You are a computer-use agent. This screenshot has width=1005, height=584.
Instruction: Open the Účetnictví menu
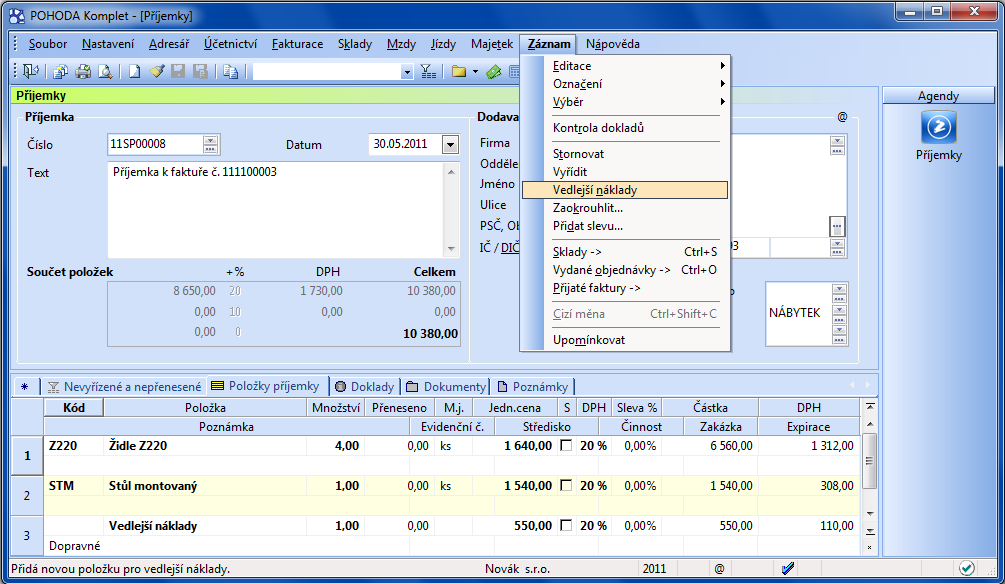point(230,44)
